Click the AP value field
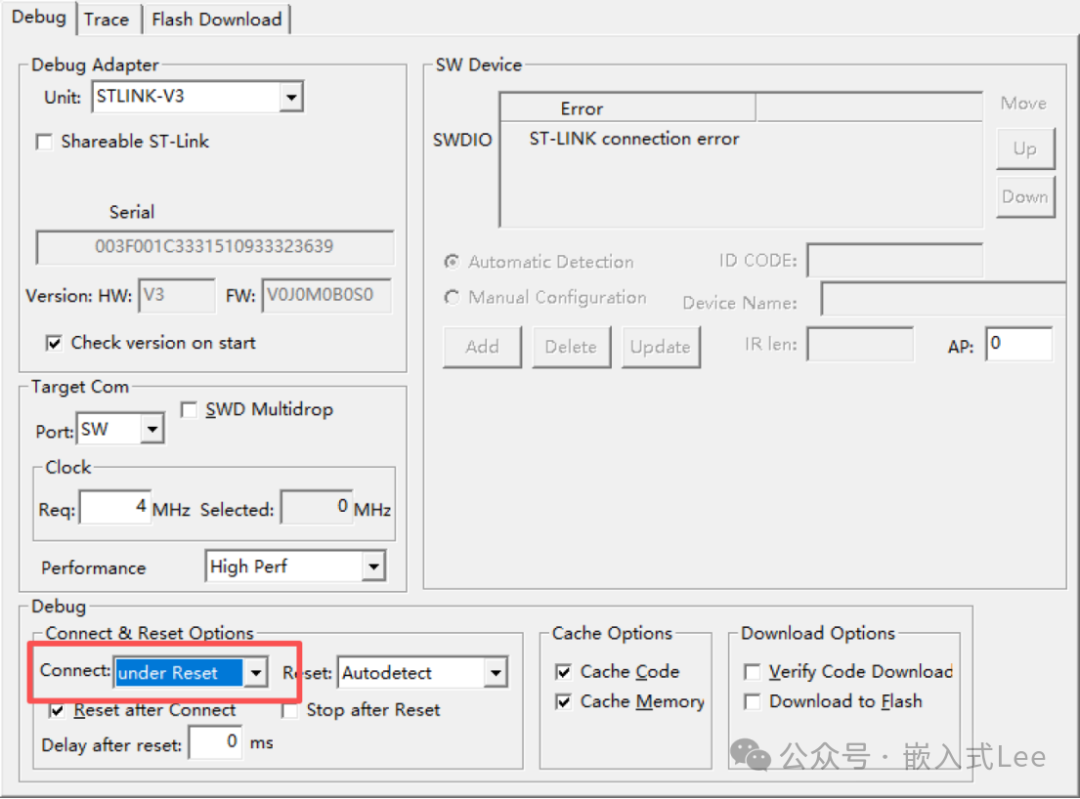The width and height of the screenshot is (1080, 799). point(1019,344)
